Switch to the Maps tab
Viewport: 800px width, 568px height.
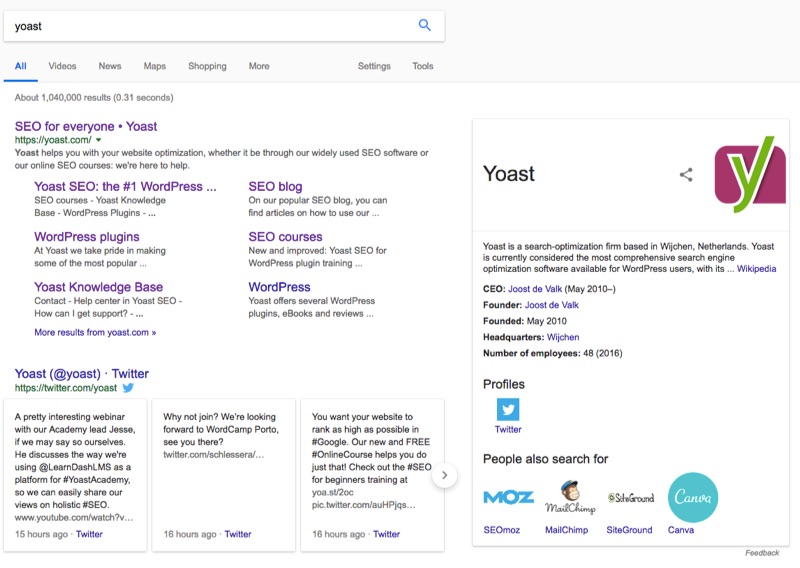click(x=155, y=66)
